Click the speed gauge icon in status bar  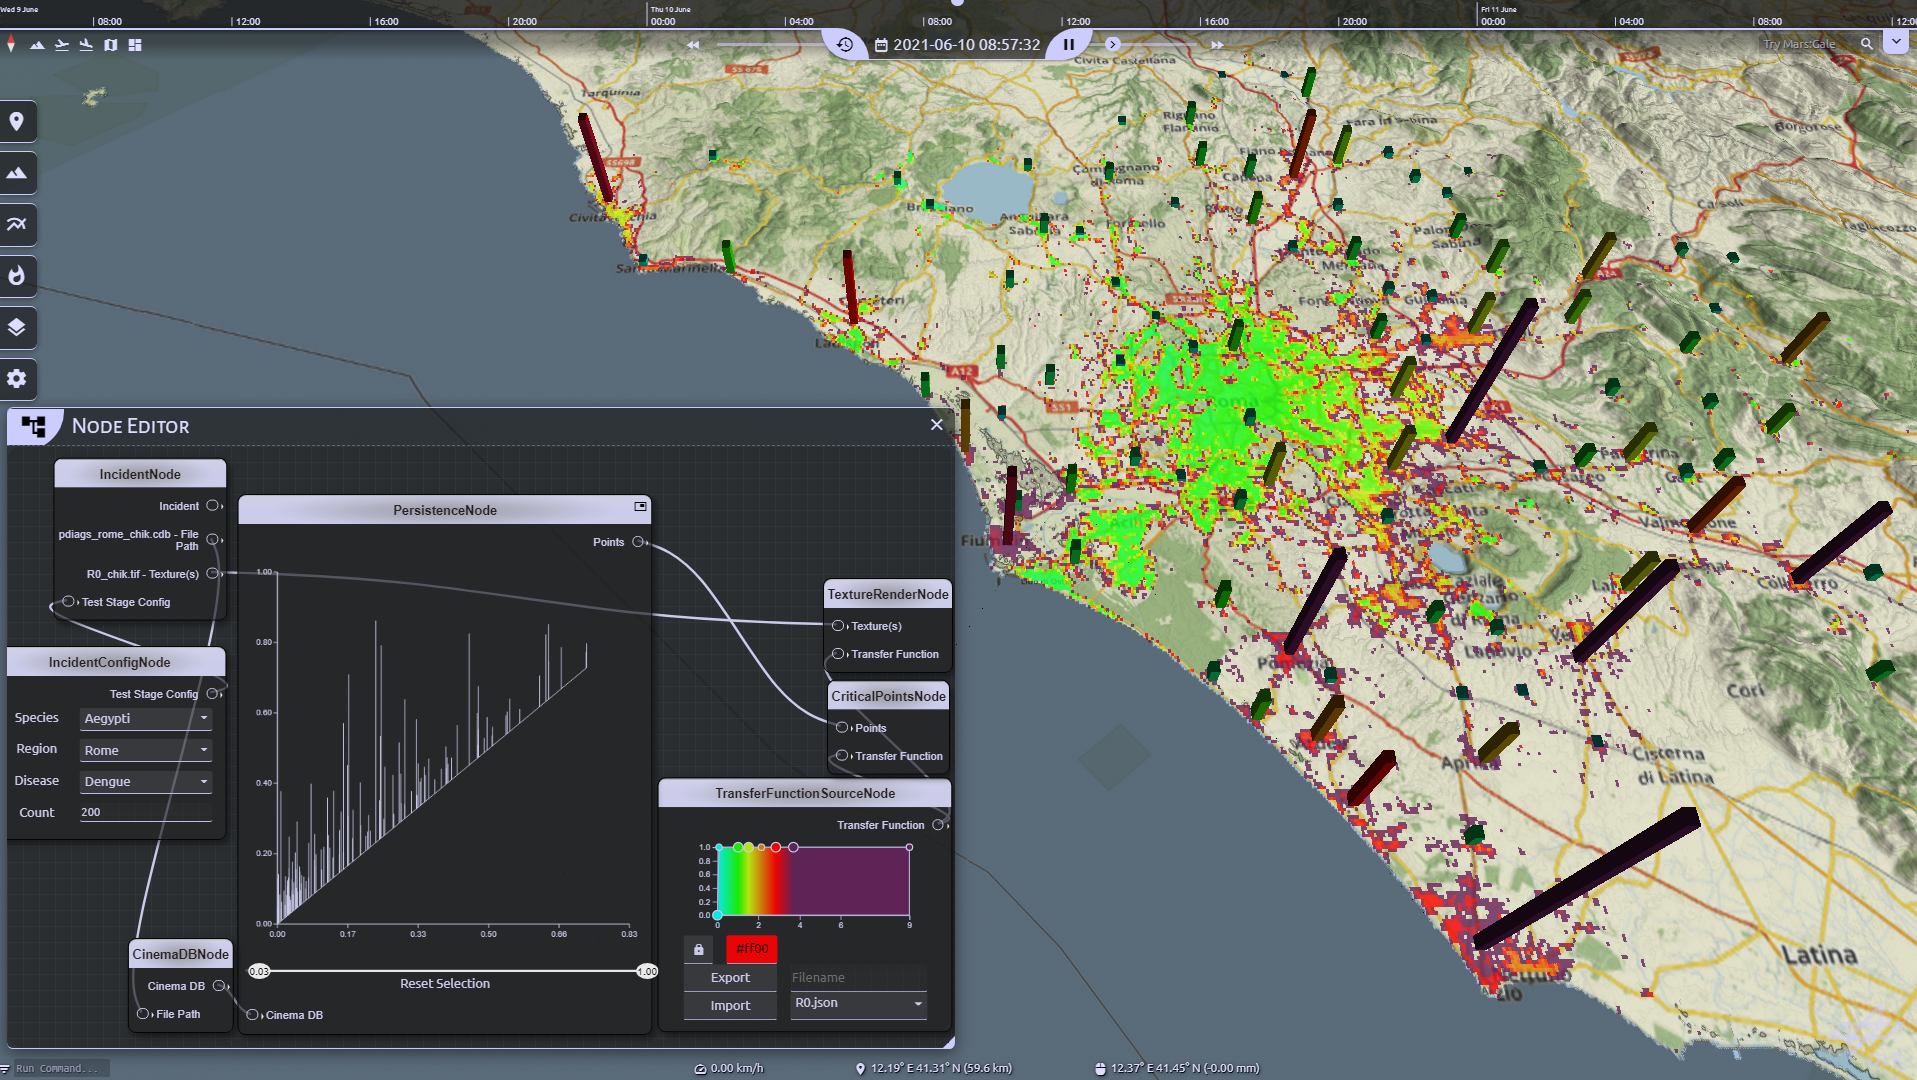pyautogui.click(x=700, y=1068)
